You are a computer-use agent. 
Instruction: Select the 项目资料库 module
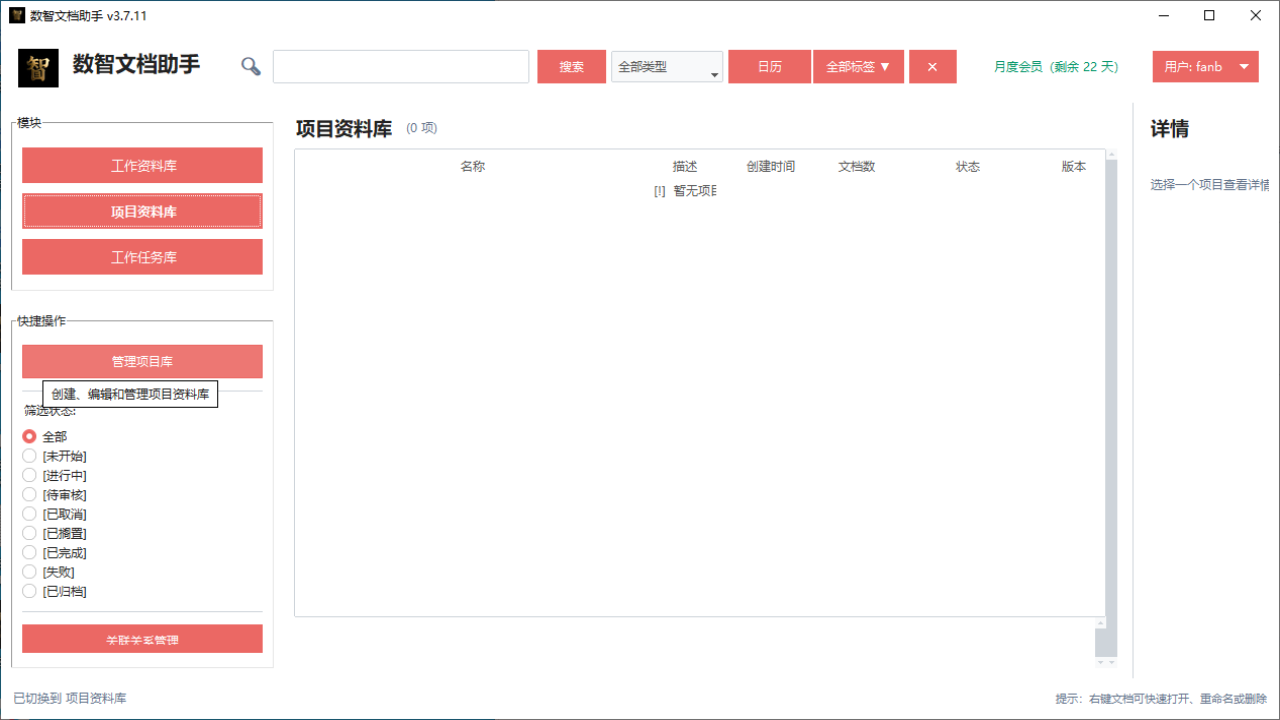143,212
